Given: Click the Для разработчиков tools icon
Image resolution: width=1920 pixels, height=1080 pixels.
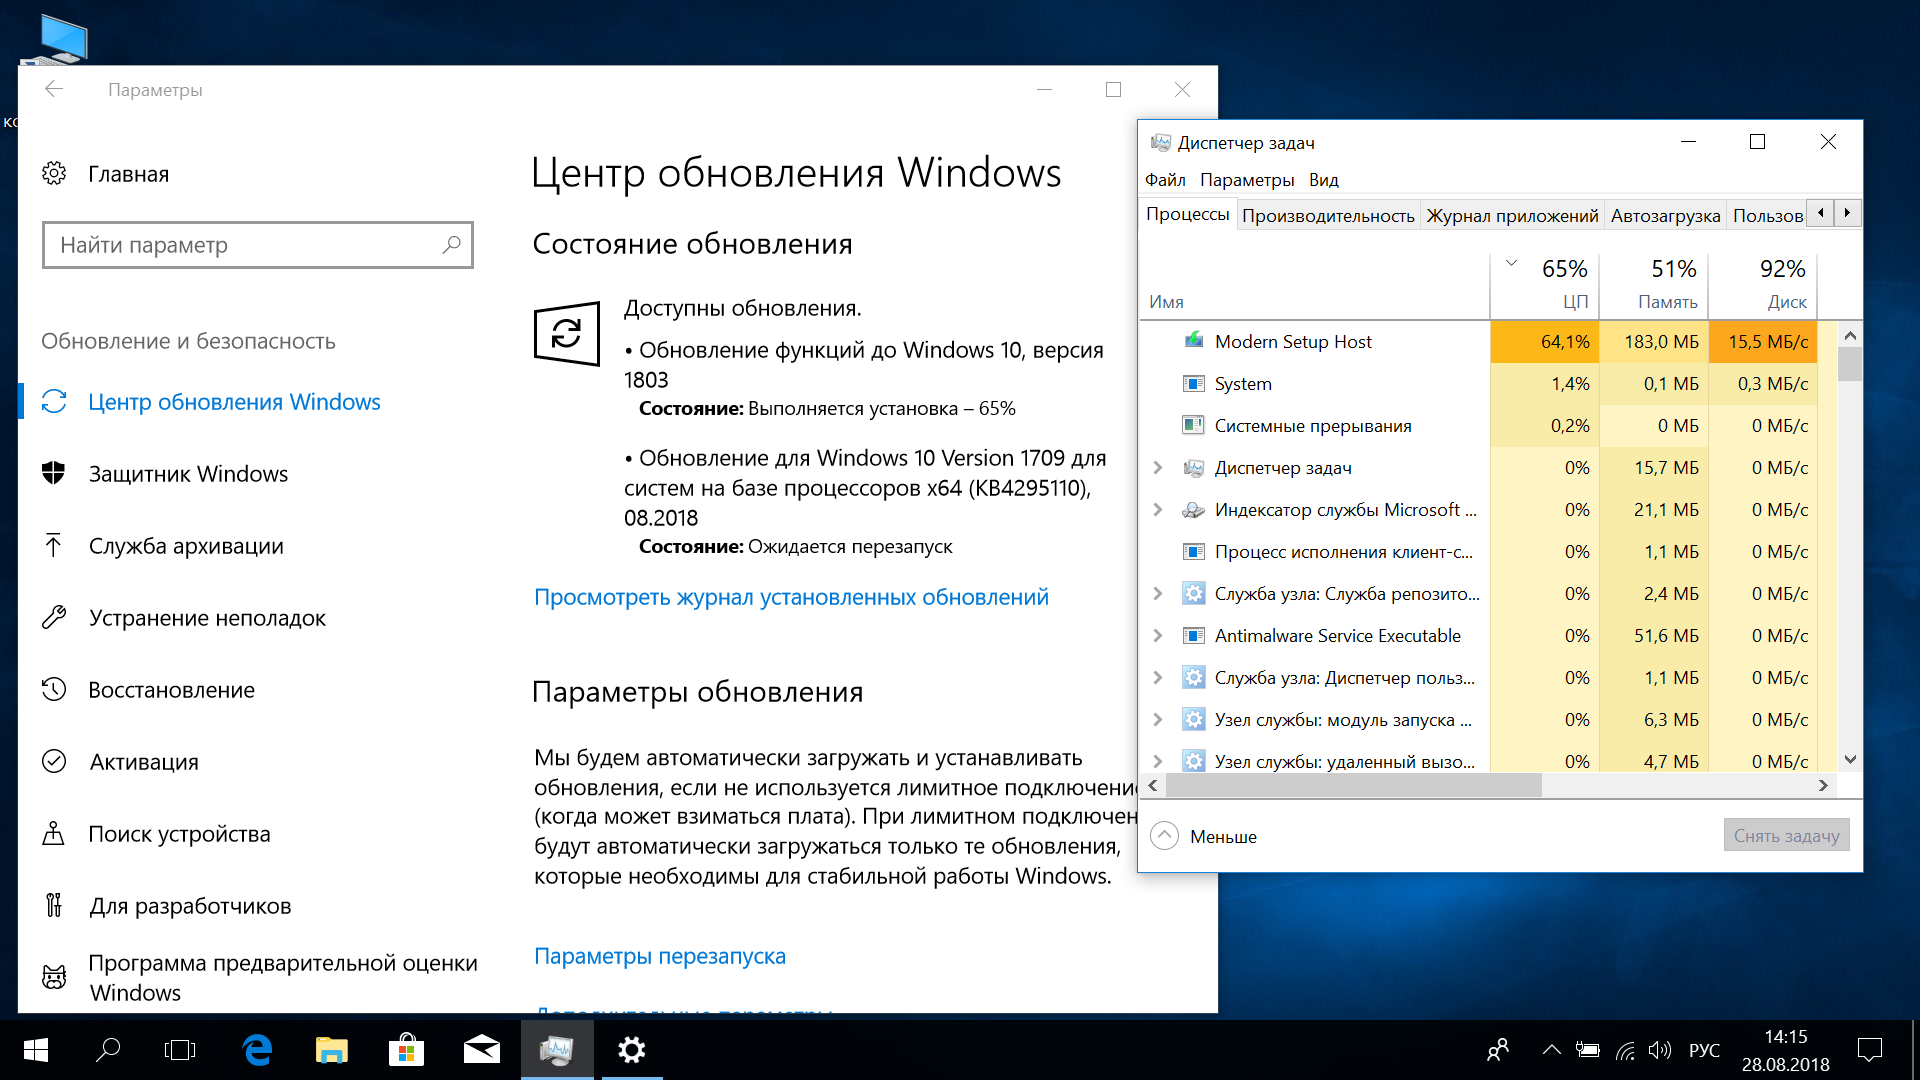Looking at the screenshot, I should (54, 905).
